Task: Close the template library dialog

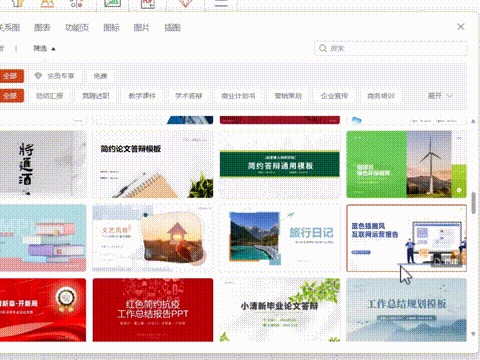Action: tap(461, 27)
